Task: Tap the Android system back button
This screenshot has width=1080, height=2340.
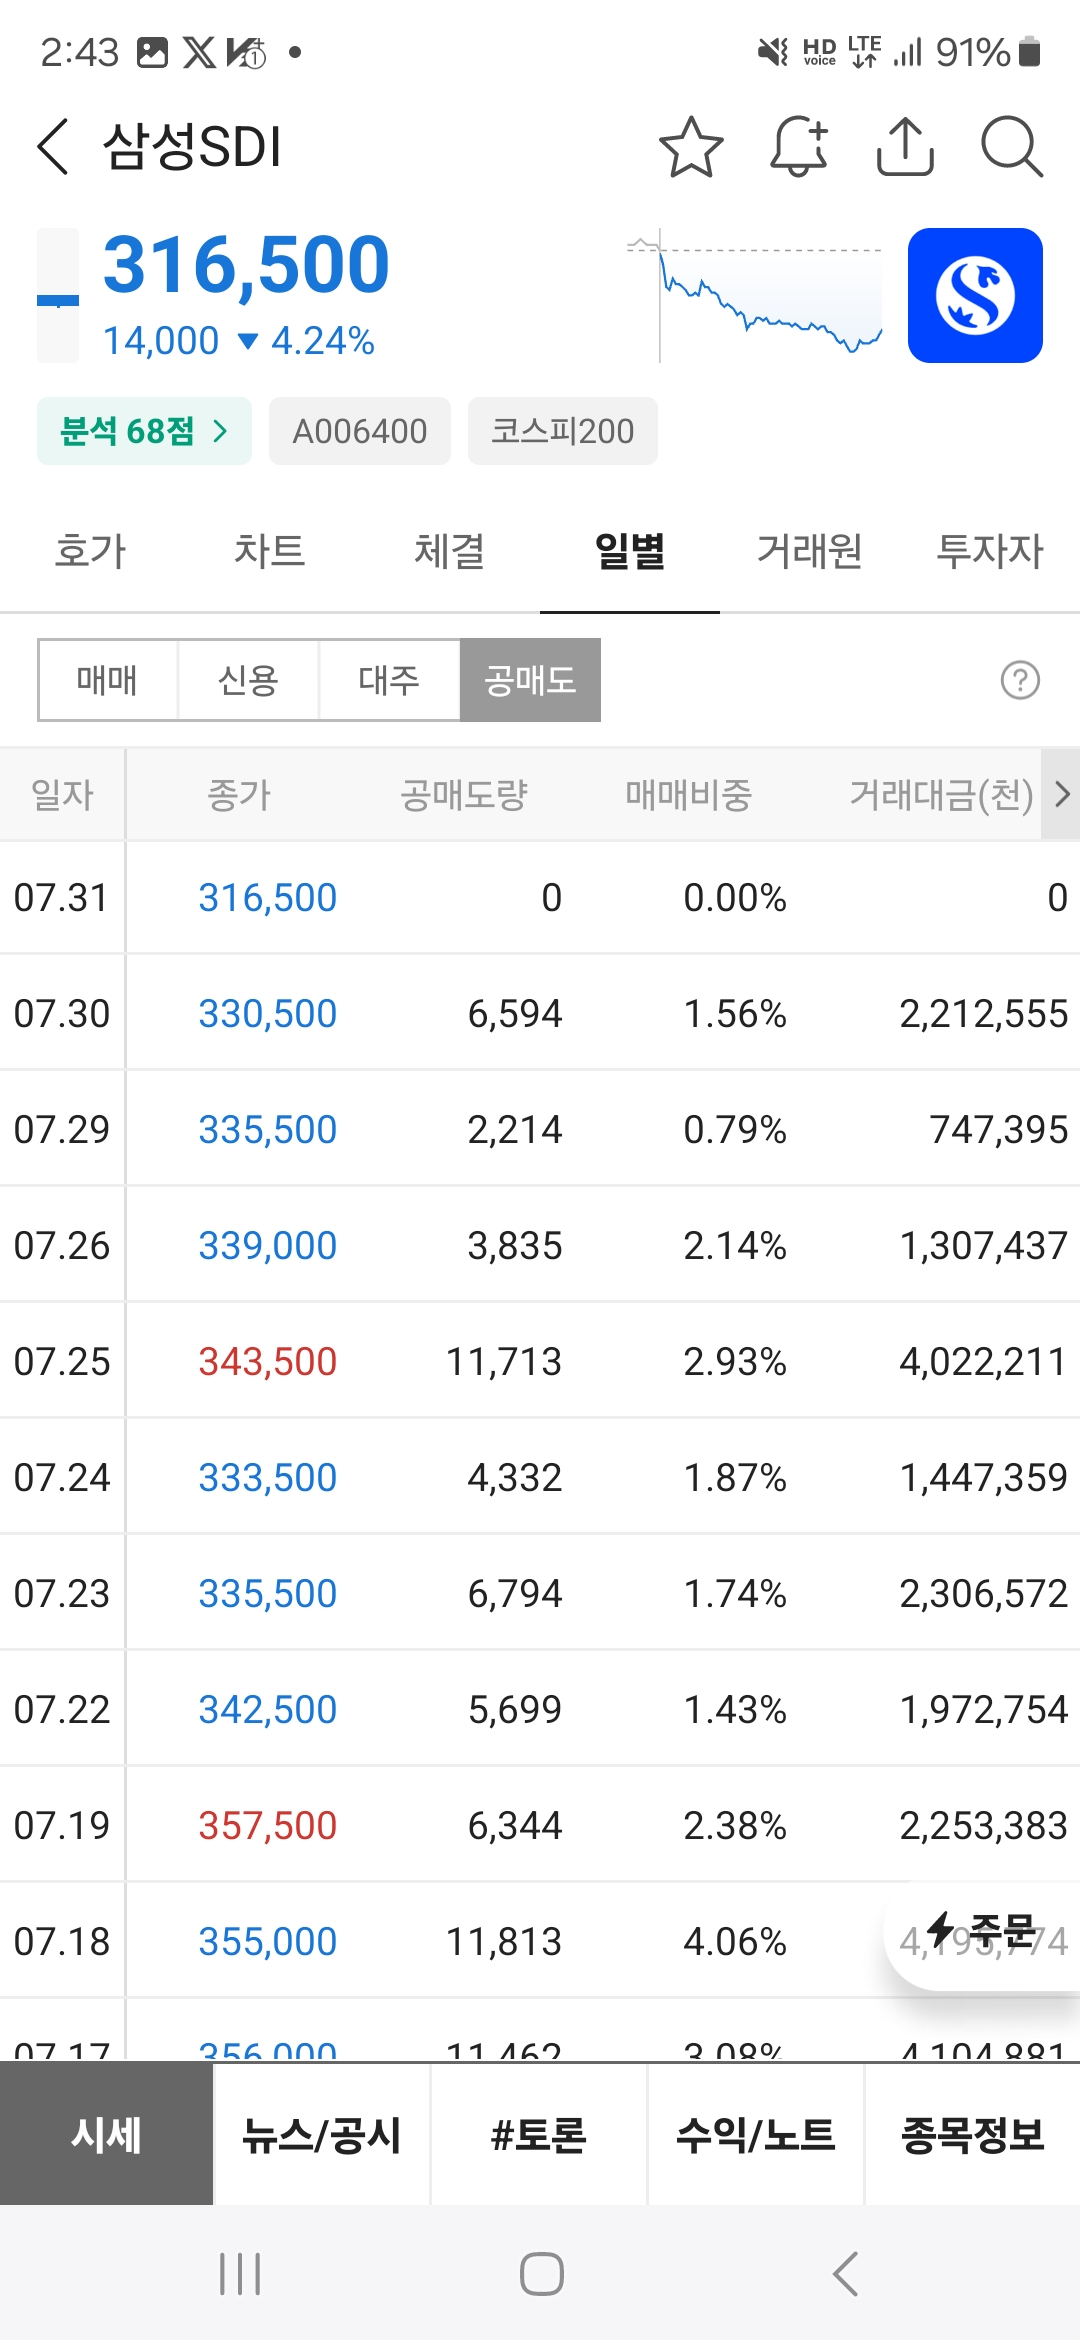Action: point(845,2274)
